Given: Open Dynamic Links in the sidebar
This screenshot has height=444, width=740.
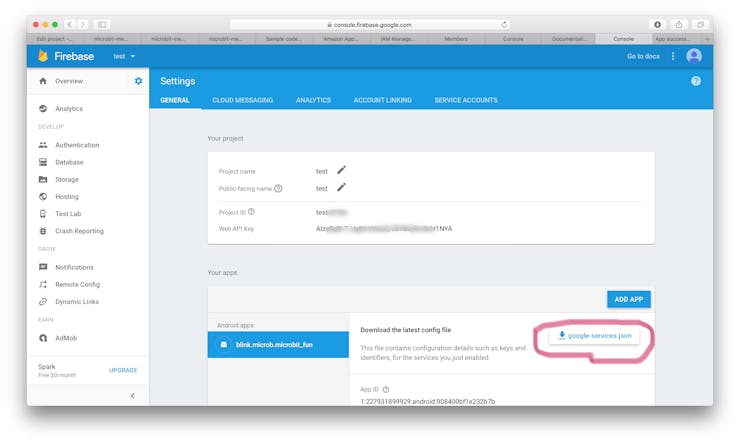Looking at the screenshot, I should (x=77, y=302).
